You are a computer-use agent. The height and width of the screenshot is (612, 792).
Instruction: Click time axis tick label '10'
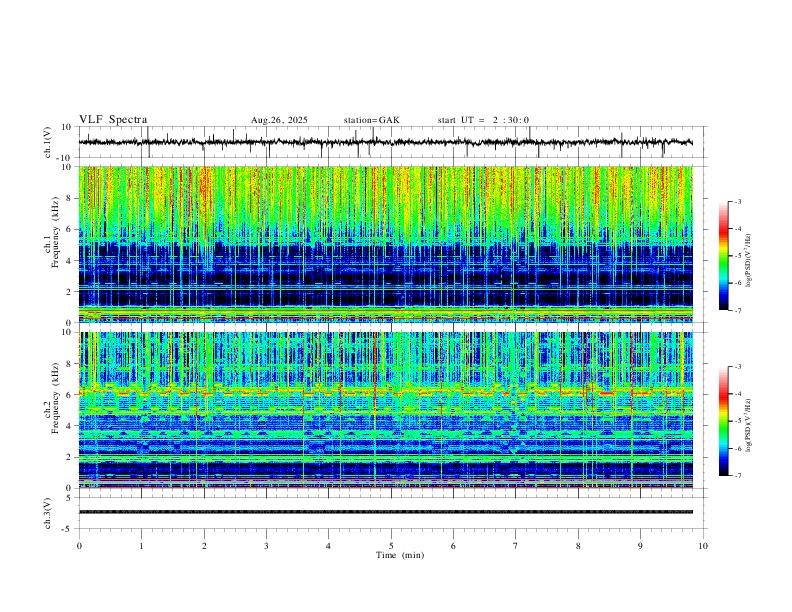click(x=703, y=546)
